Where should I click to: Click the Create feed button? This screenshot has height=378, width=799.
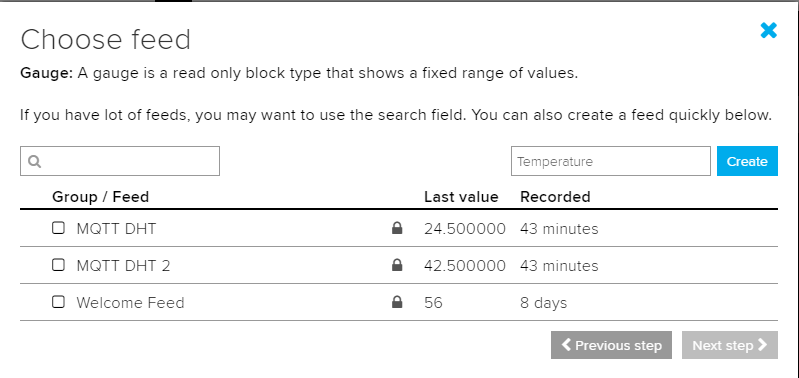point(747,161)
